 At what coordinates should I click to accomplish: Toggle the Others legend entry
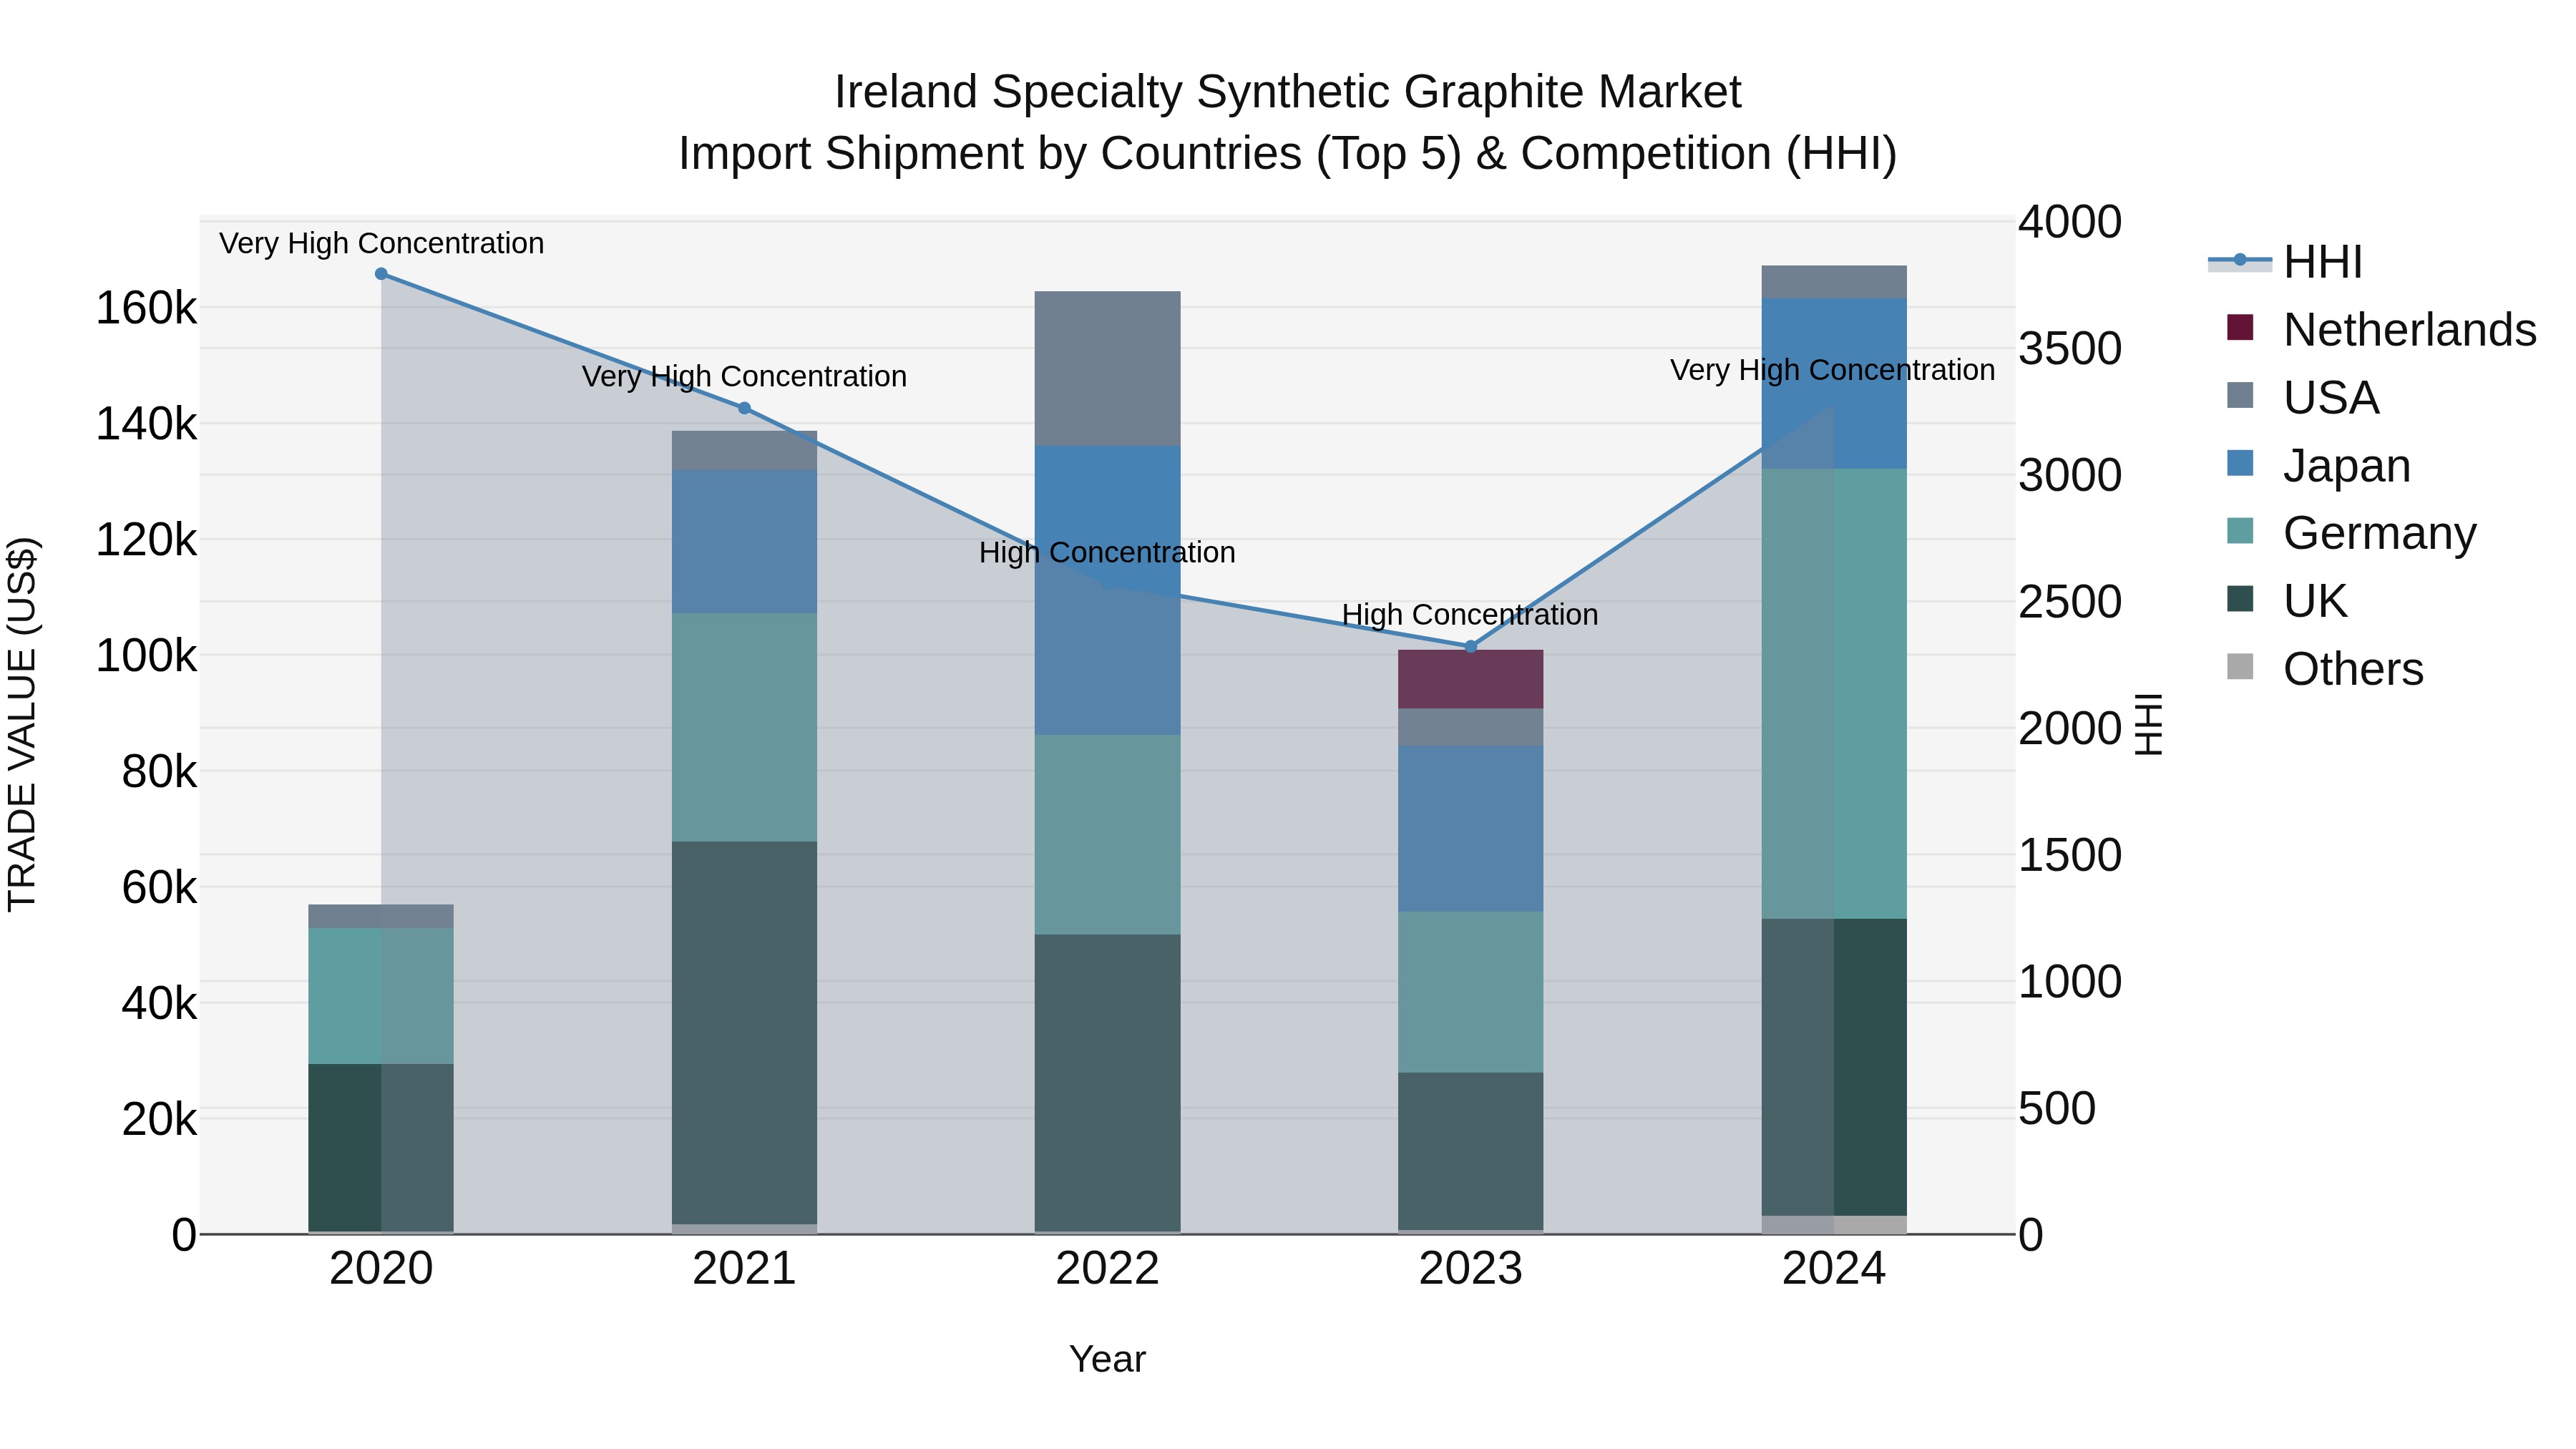2325,669
